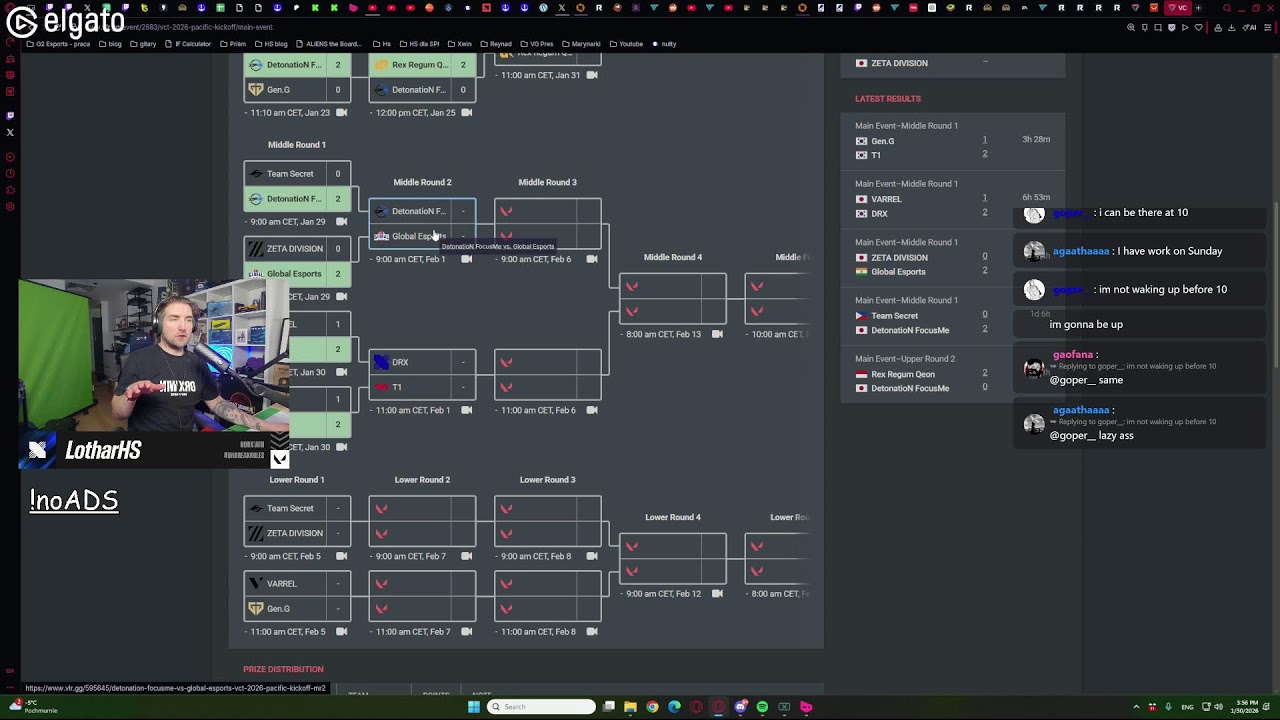This screenshot has height=720, width=1280.
Task: Click the video icon next to 9:00 am CET, Feb 1
Action: coord(467,259)
